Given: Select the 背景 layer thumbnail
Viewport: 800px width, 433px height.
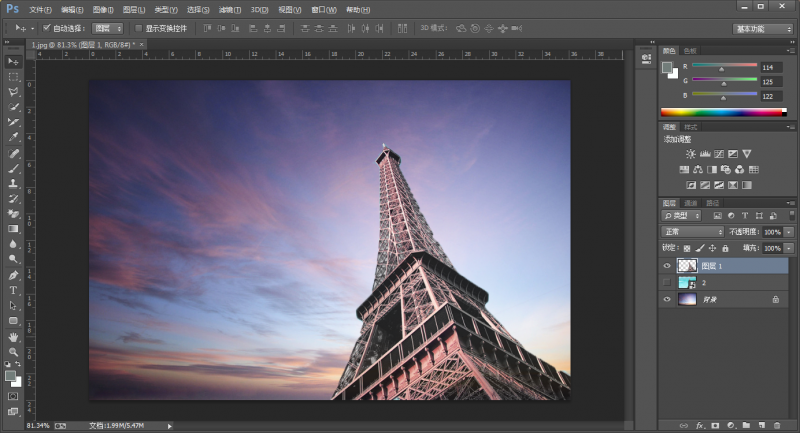Looking at the screenshot, I should point(686,299).
